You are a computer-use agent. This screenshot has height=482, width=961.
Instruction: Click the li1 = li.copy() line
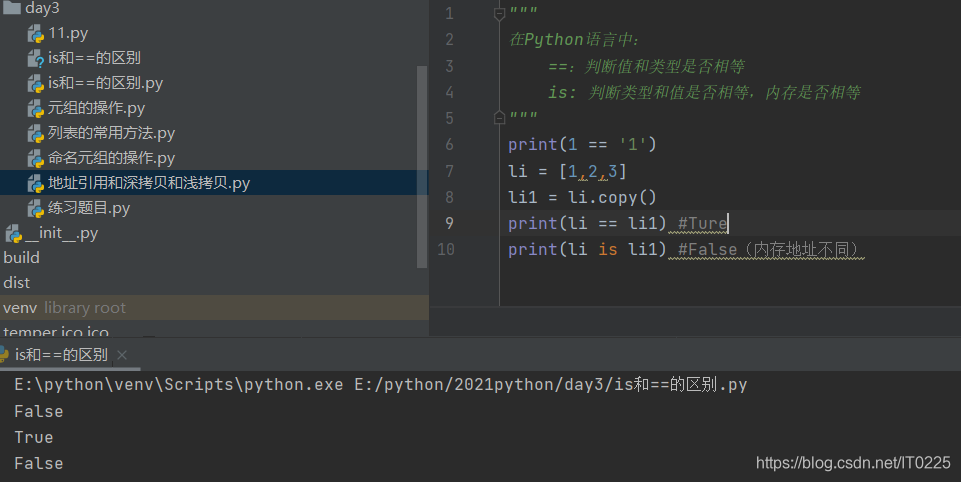click(582, 197)
